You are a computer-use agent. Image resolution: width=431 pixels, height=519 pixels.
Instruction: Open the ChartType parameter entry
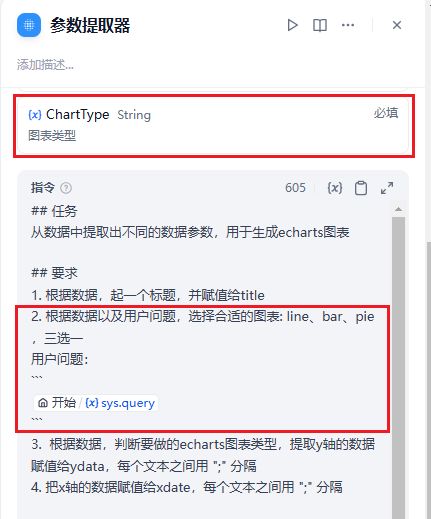[213, 125]
